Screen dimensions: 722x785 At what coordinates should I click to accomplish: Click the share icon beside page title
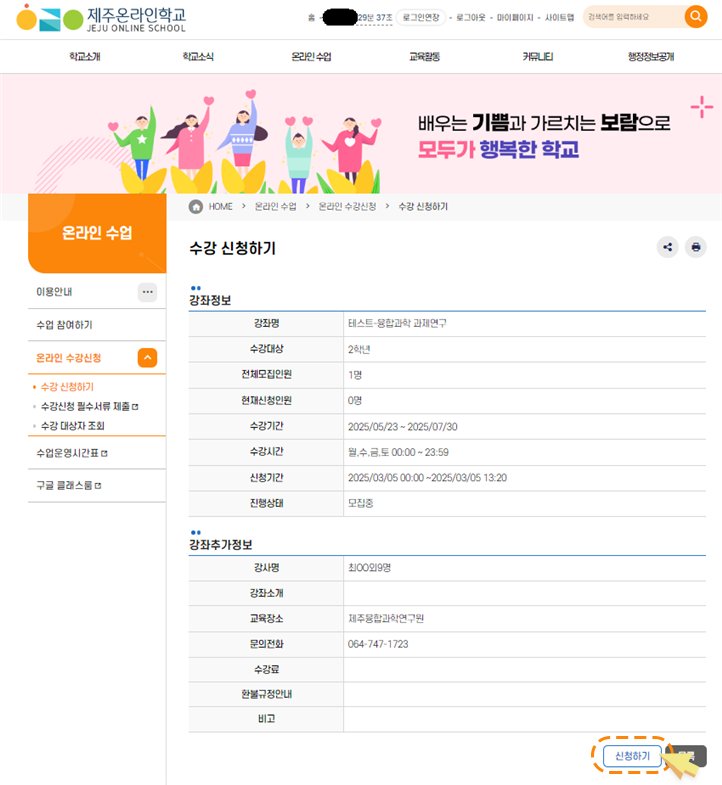click(667, 247)
